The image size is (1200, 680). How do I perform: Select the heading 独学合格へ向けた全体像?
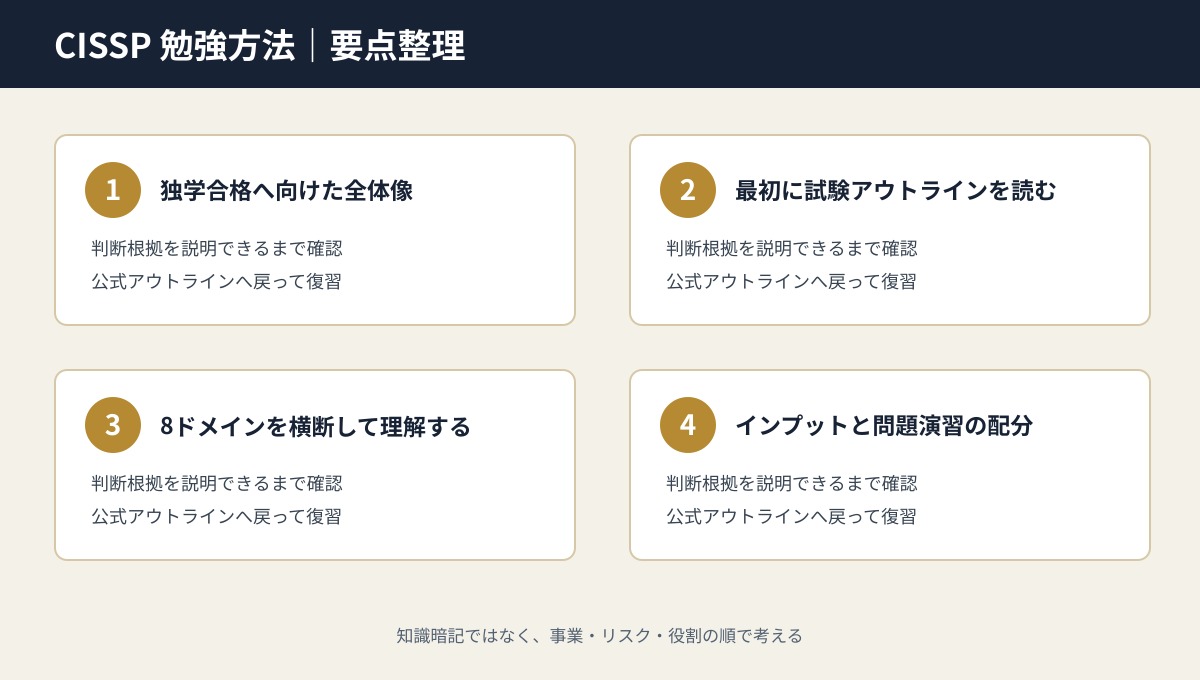[287, 190]
